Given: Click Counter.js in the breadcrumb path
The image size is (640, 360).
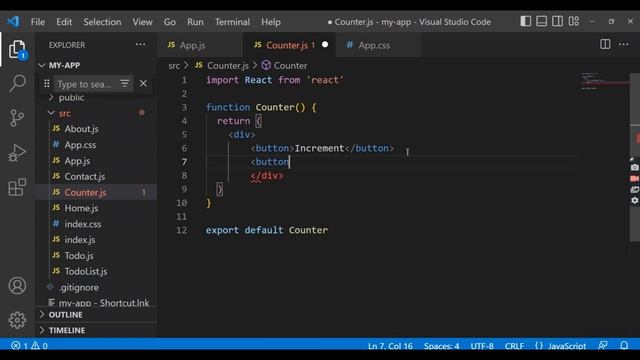Looking at the screenshot, I should [228, 65].
